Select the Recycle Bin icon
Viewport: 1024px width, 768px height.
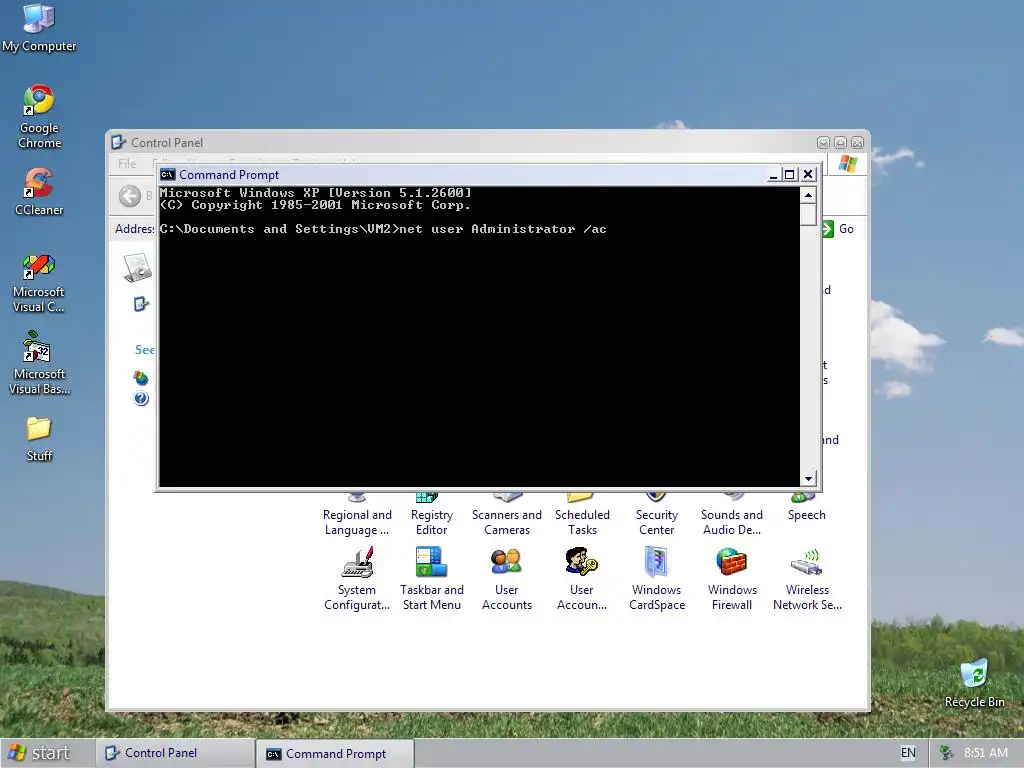974,683
